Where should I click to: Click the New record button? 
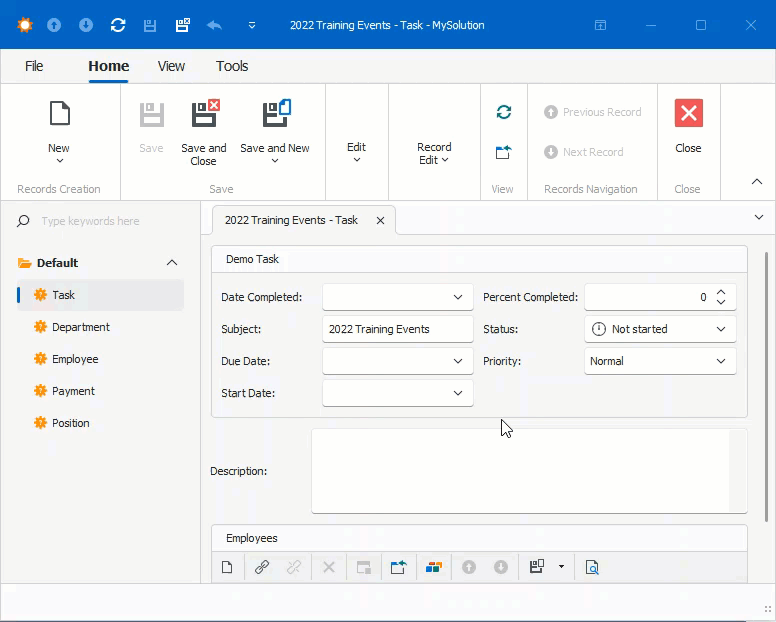tap(59, 133)
